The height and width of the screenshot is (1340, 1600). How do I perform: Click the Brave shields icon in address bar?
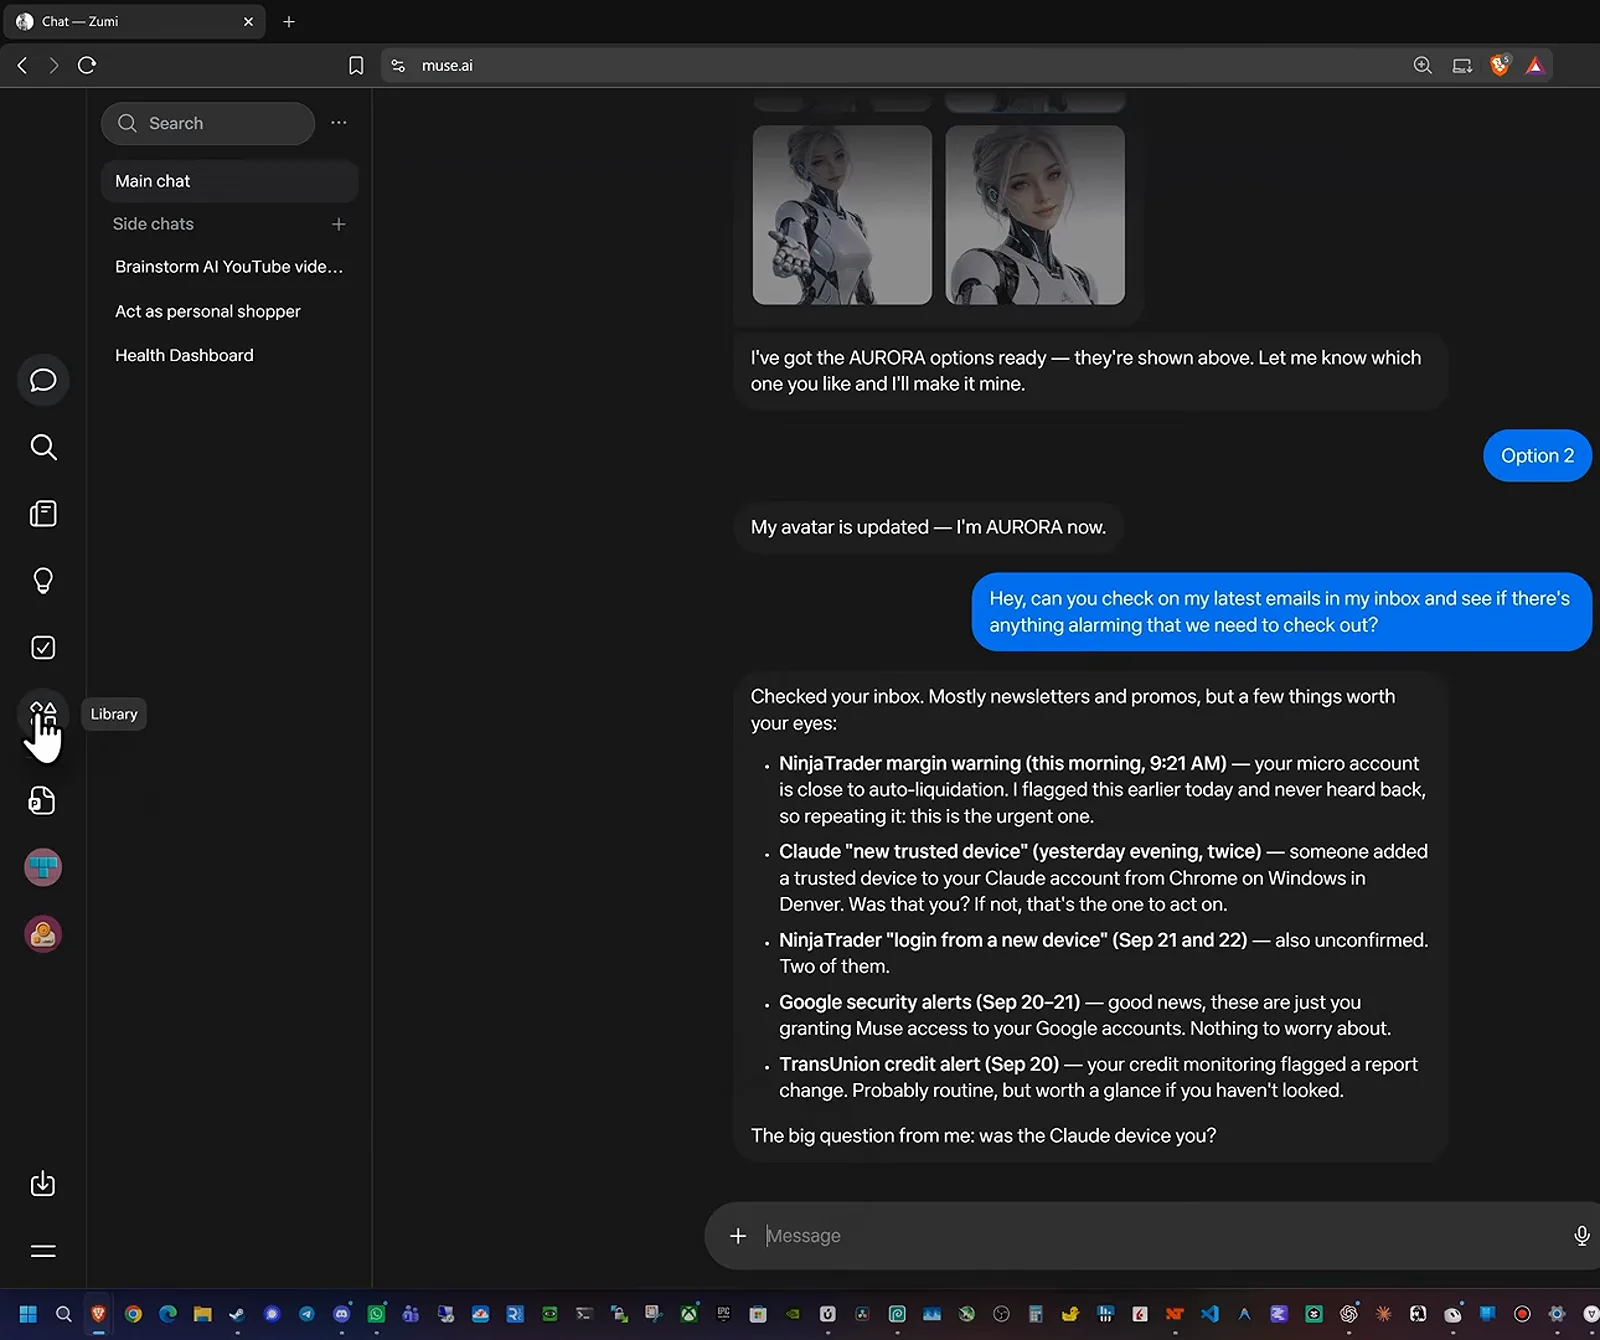[x=1499, y=65]
